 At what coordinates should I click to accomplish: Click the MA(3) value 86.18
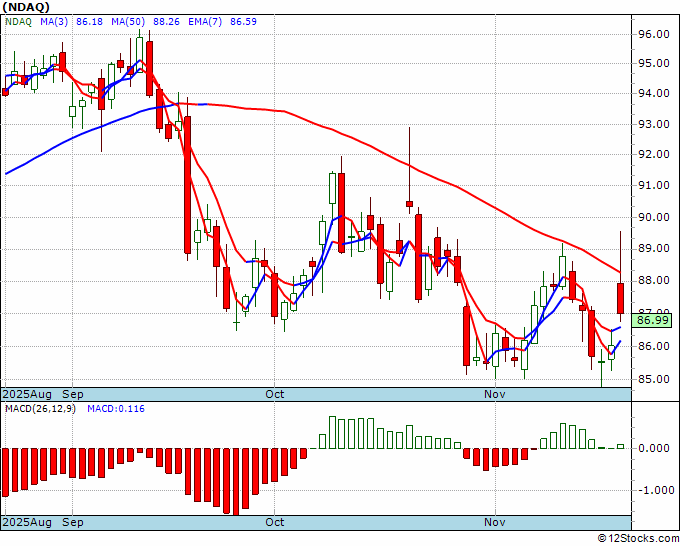(x=89, y=22)
